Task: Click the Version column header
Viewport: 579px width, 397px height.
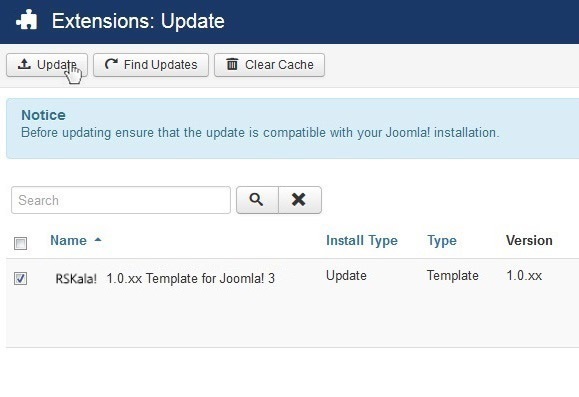Action: pos(529,240)
